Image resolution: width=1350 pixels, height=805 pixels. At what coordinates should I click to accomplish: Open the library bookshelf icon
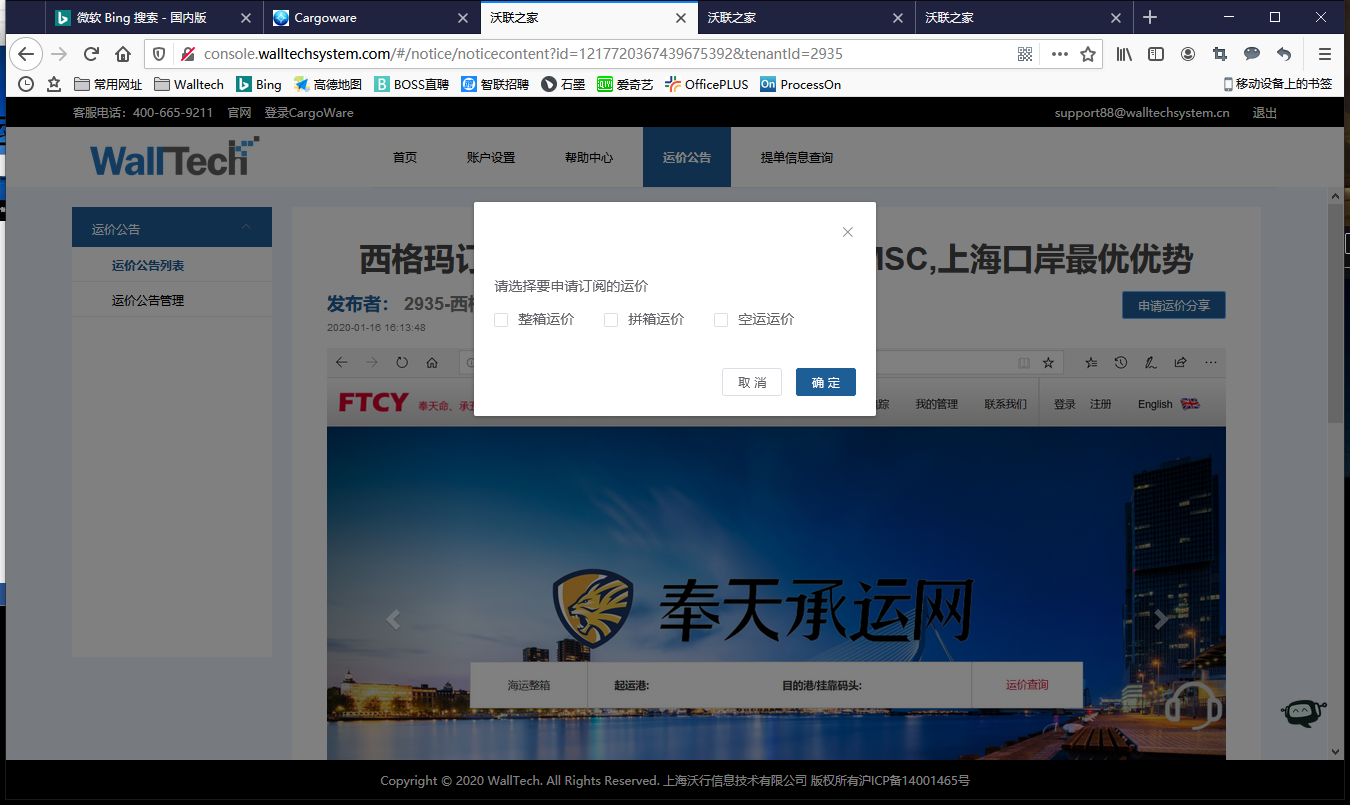(x=1125, y=54)
